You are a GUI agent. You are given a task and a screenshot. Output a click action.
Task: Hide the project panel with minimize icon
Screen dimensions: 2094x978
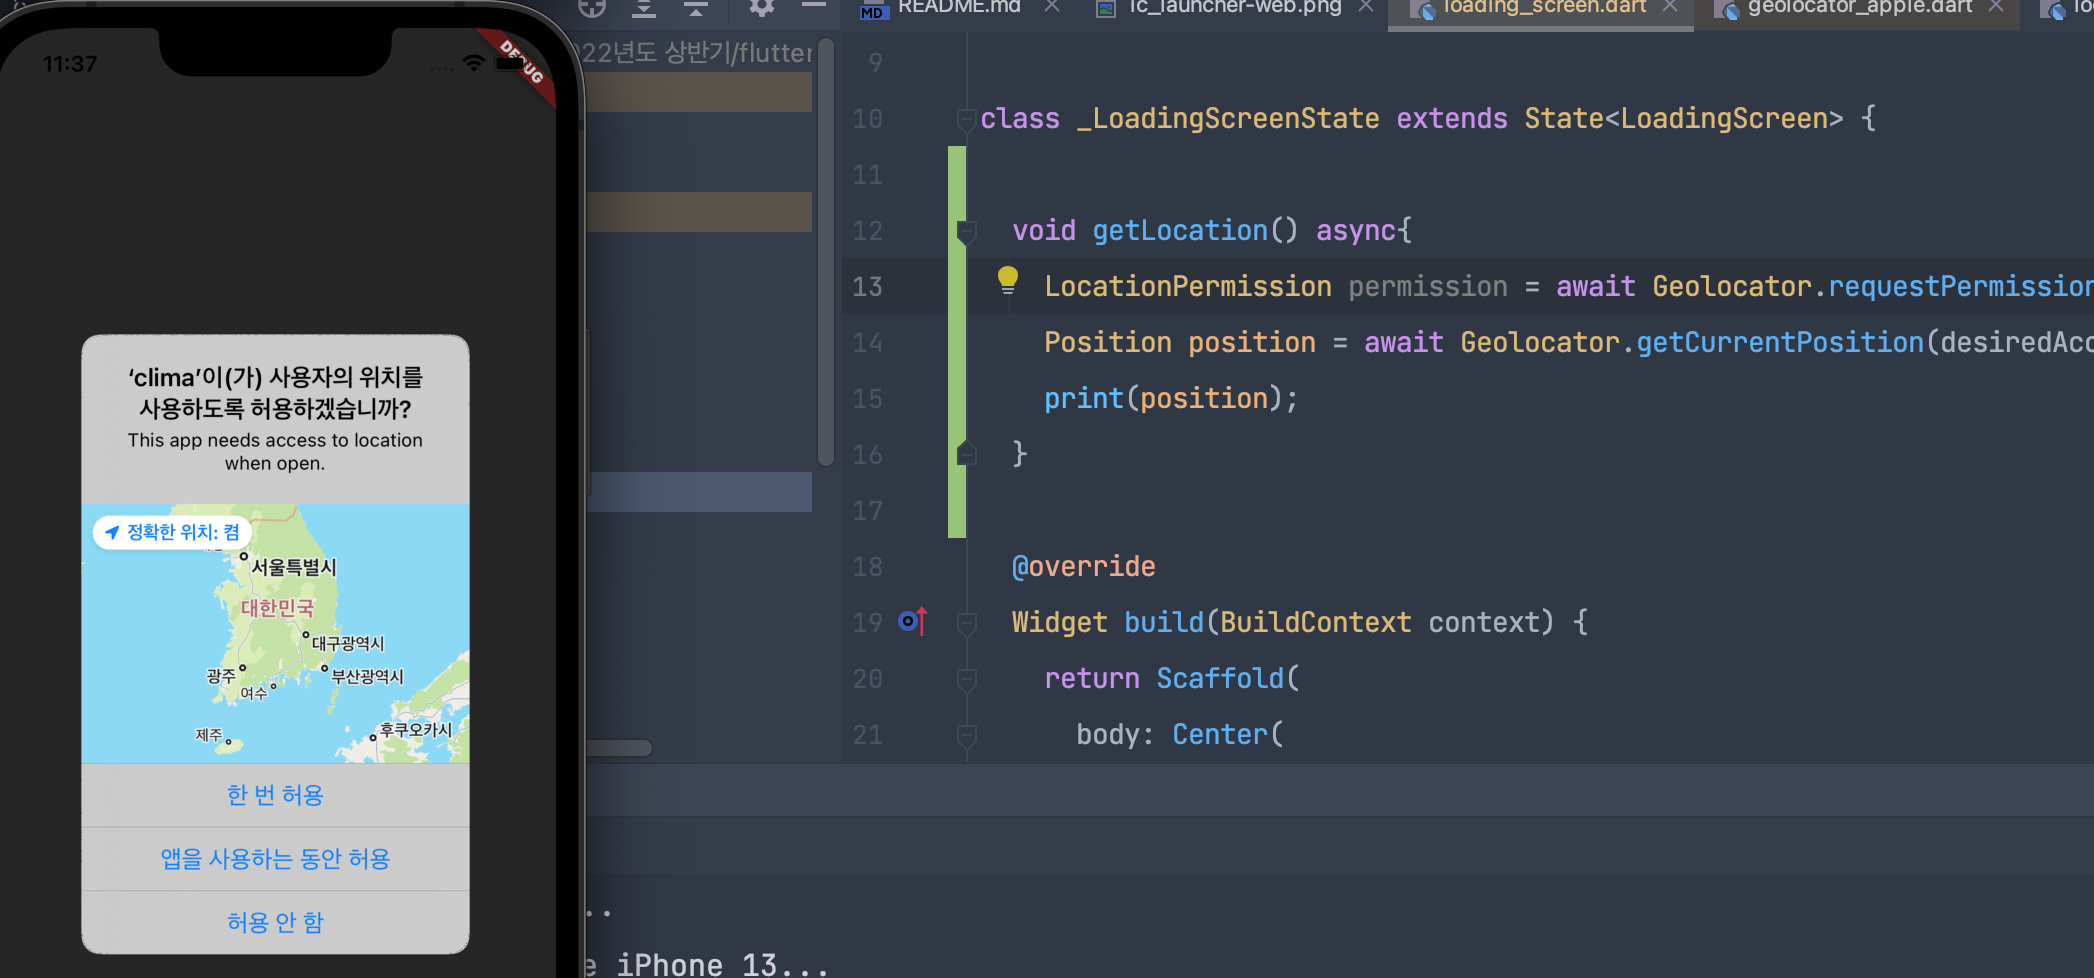[x=814, y=5]
